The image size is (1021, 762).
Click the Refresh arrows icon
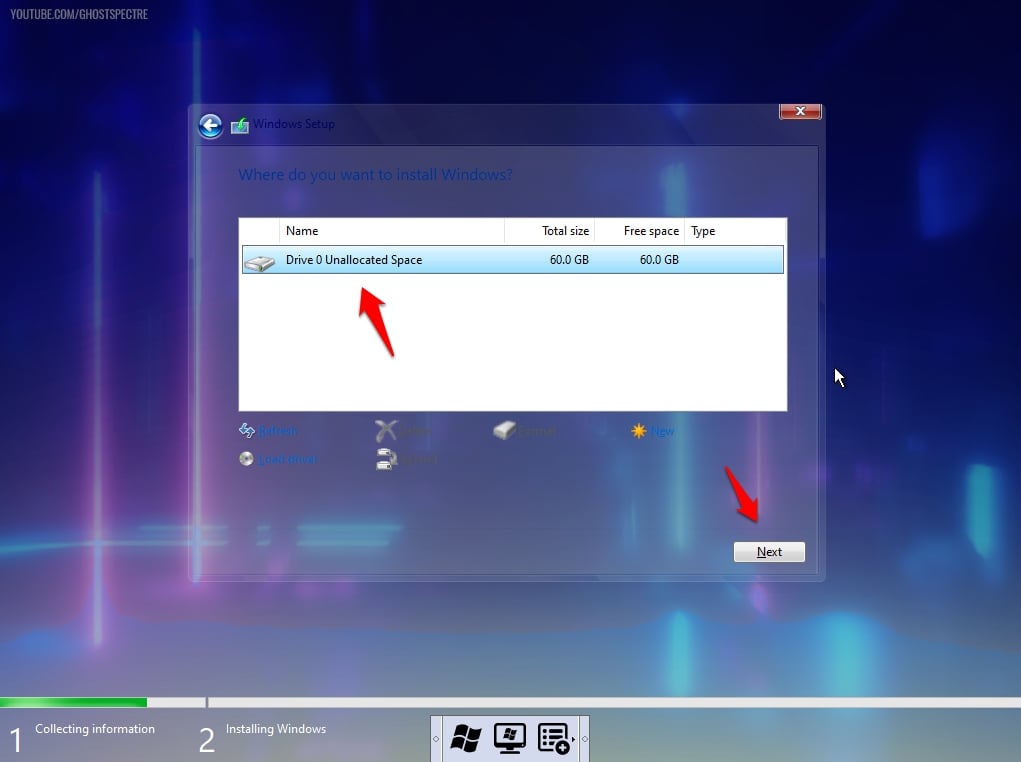point(247,431)
